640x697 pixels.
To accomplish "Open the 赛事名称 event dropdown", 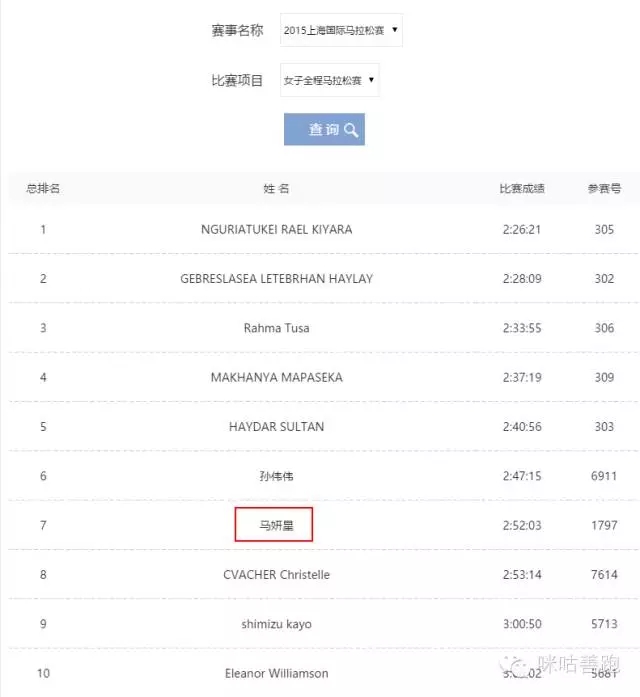I will 341,30.
